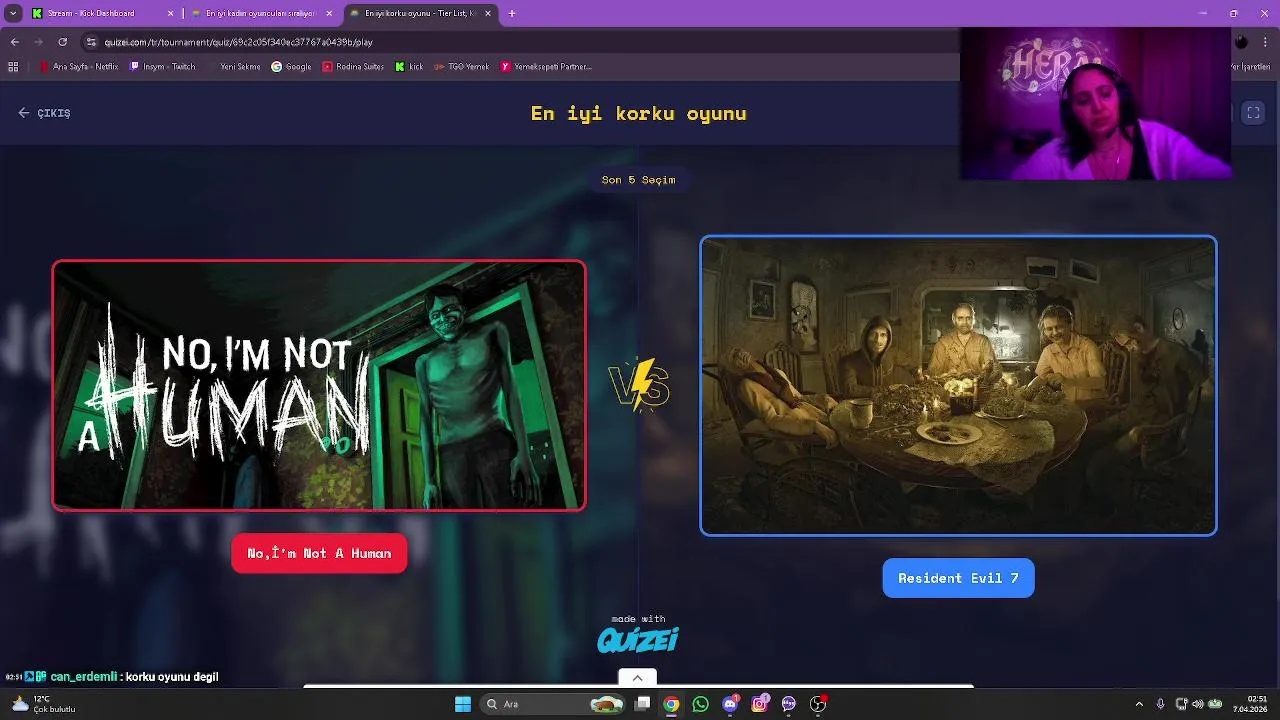Screen dimensions: 1280x720
Task: Open the Son 5 Seçim panel
Action: [x=638, y=180]
